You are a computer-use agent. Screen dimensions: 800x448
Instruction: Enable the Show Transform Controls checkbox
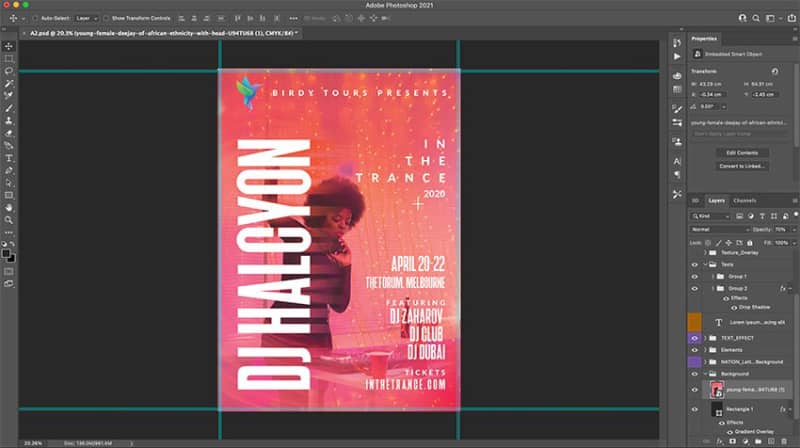click(106, 18)
